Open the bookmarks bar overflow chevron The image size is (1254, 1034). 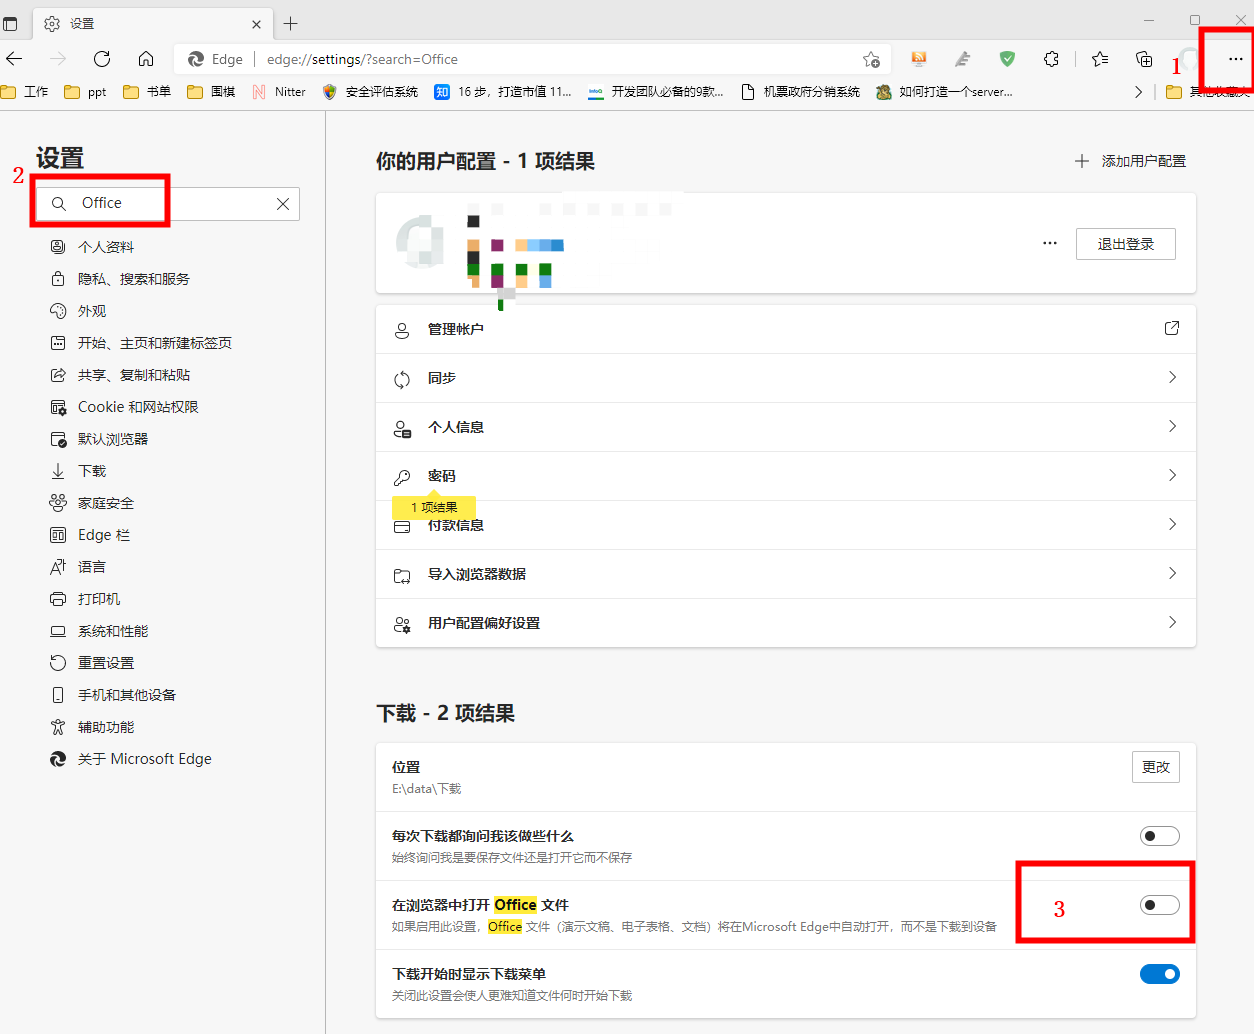pos(1139,91)
